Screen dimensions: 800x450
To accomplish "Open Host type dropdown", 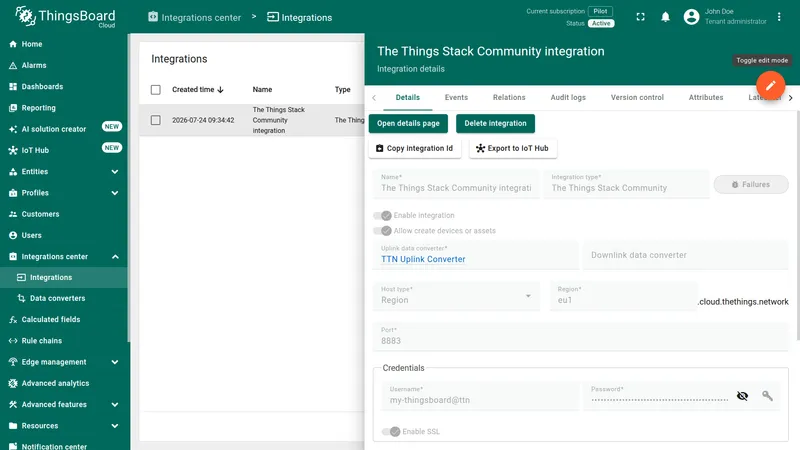I will click(456, 296).
